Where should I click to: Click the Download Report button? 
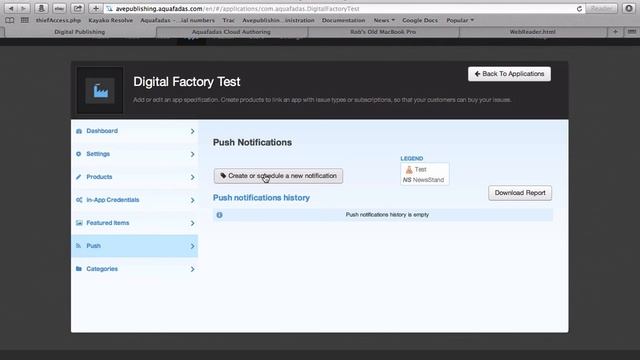520,193
